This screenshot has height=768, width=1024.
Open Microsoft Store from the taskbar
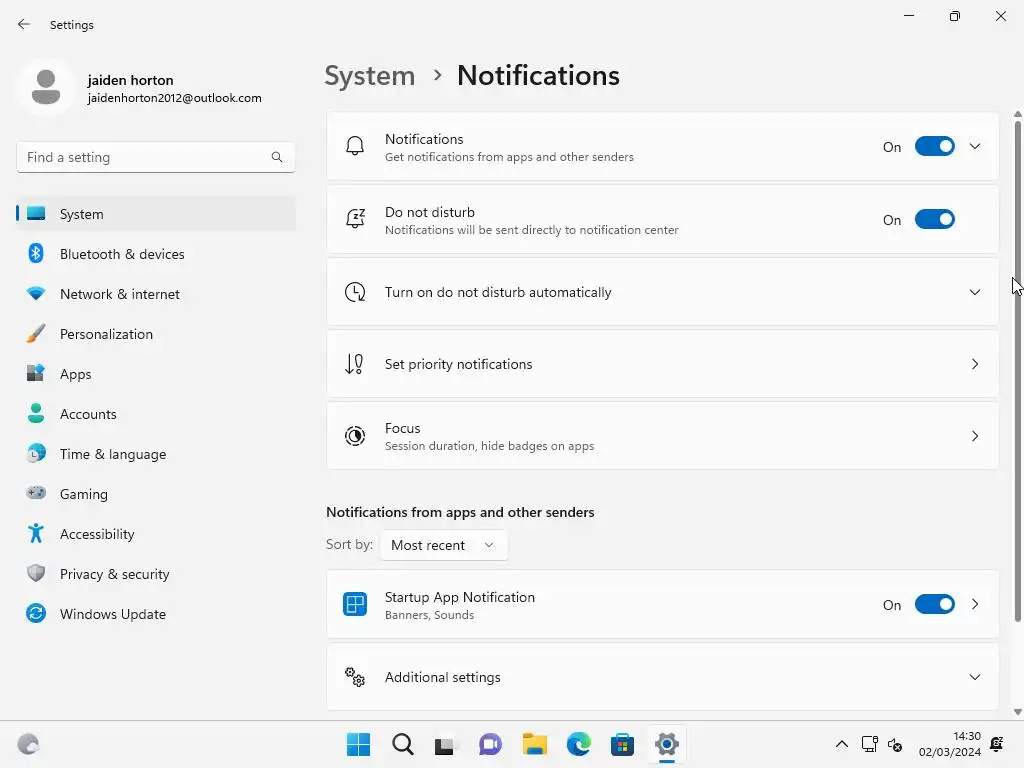click(622, 744)
